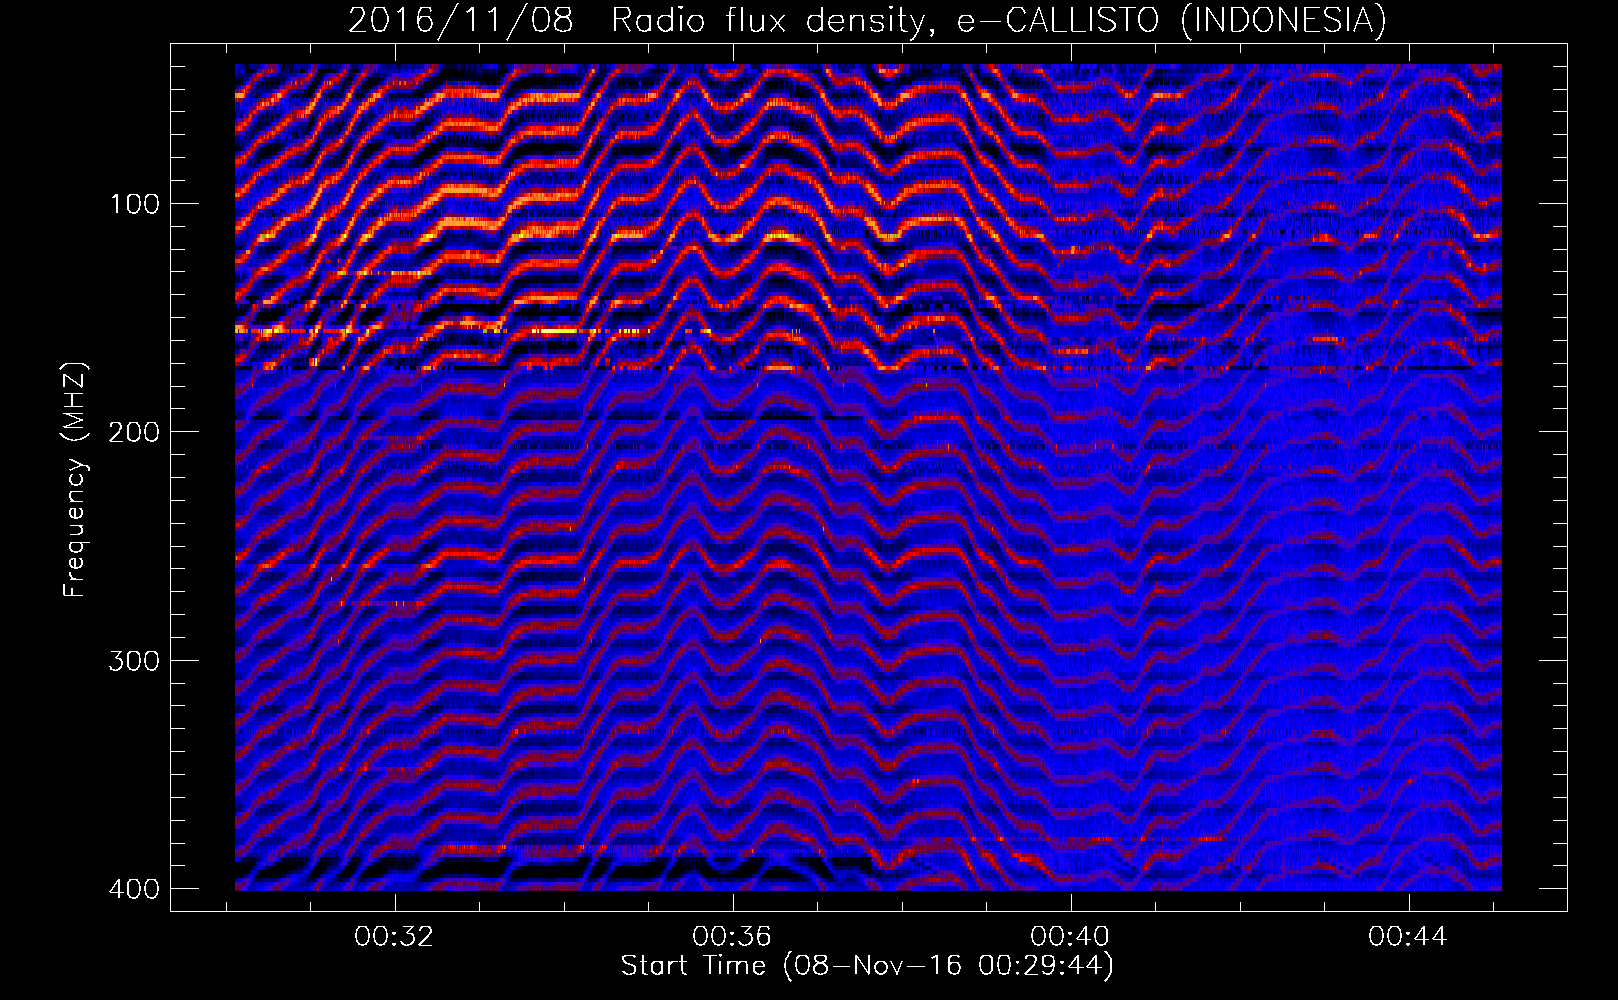
Task: Click the 00:40 time tick label
Action: [x=1070, y=937]
